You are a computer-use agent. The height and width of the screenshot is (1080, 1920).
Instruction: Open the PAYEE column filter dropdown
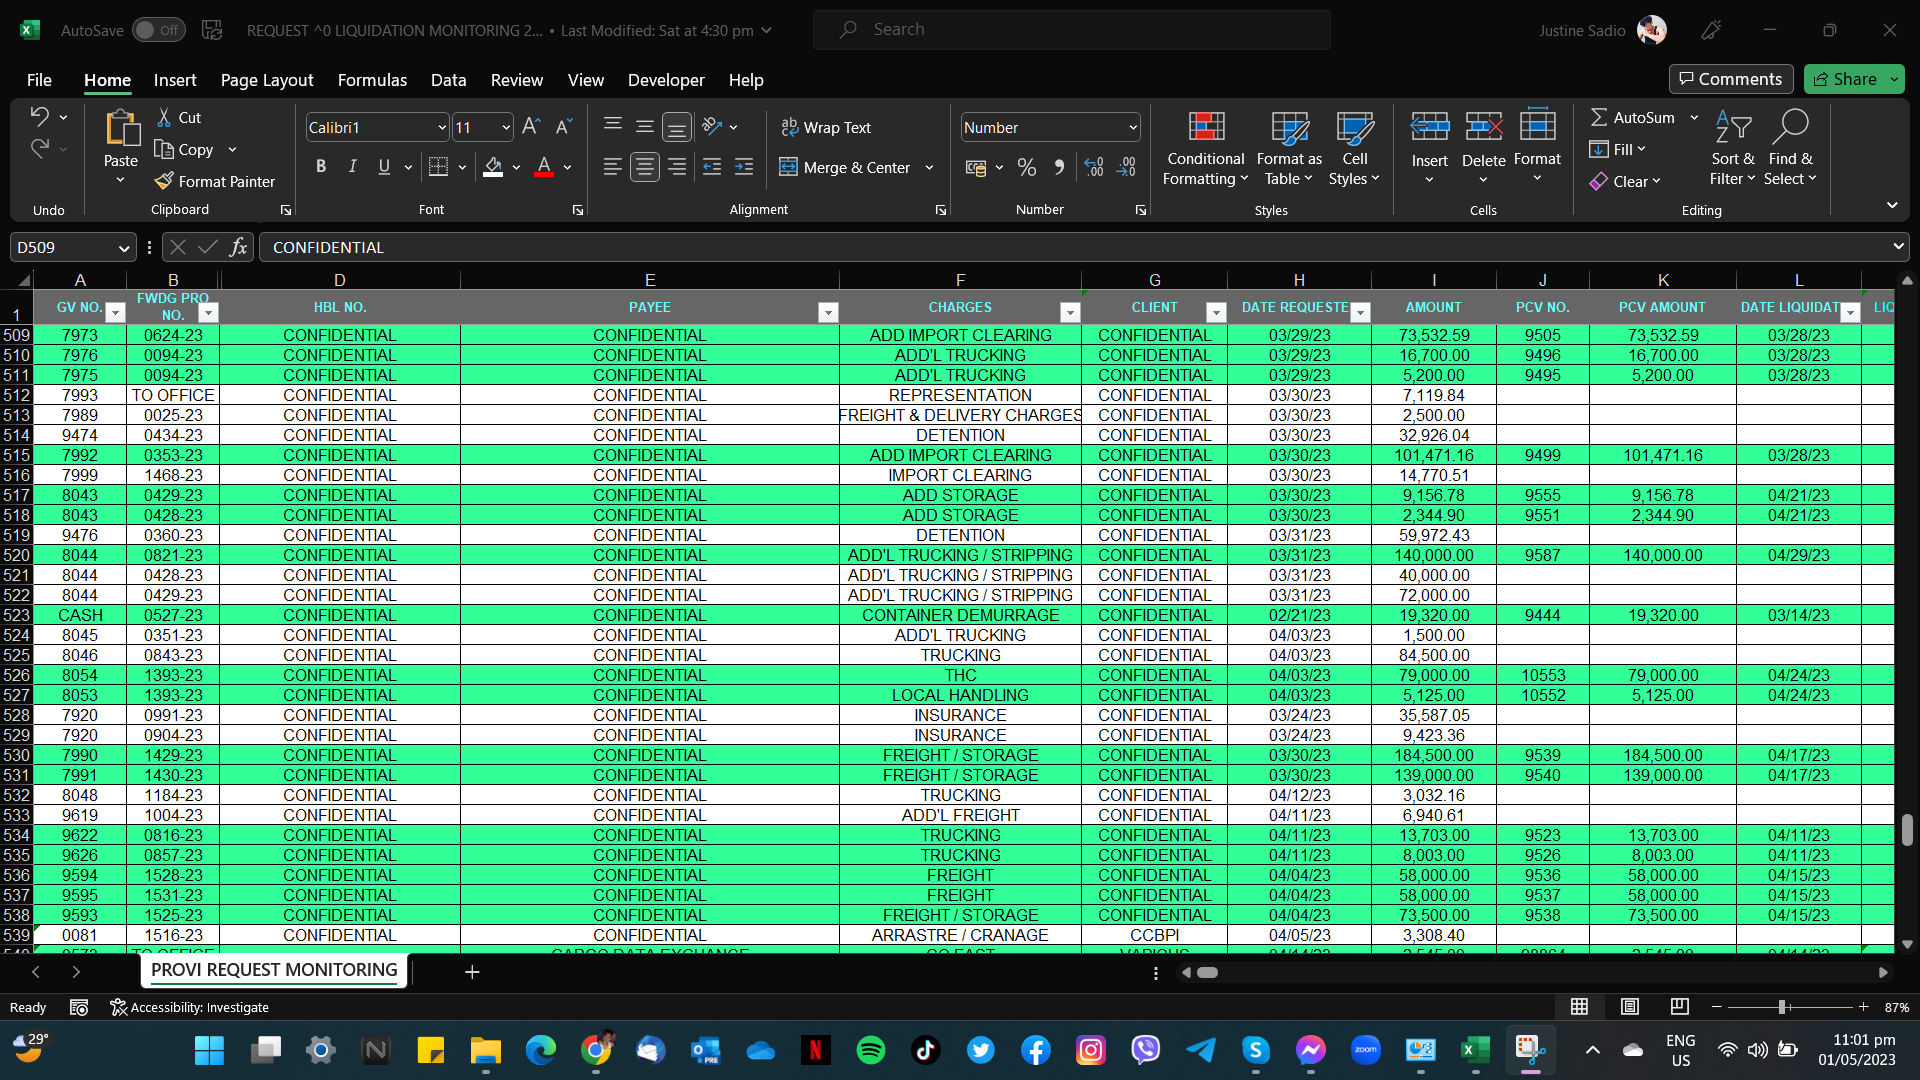point(828,313)
